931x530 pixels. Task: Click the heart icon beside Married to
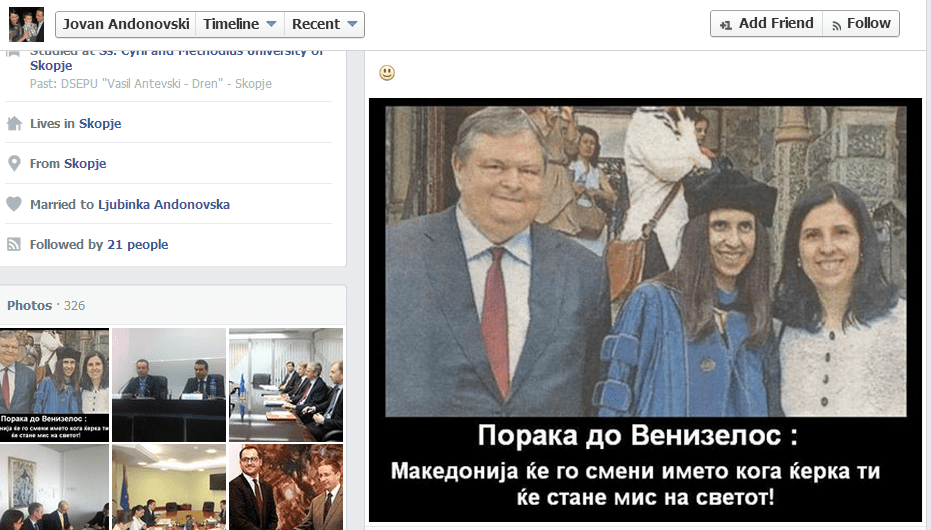(14, 204)
